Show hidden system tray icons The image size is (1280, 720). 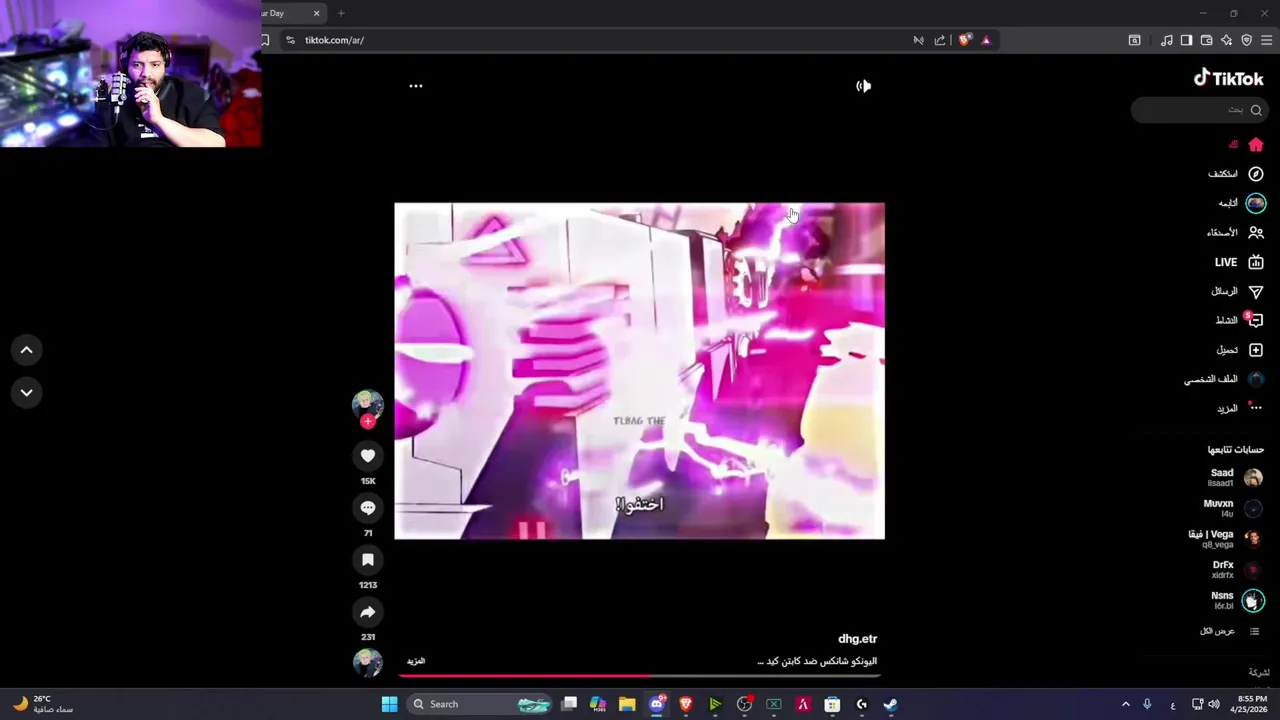(1125, 704)
